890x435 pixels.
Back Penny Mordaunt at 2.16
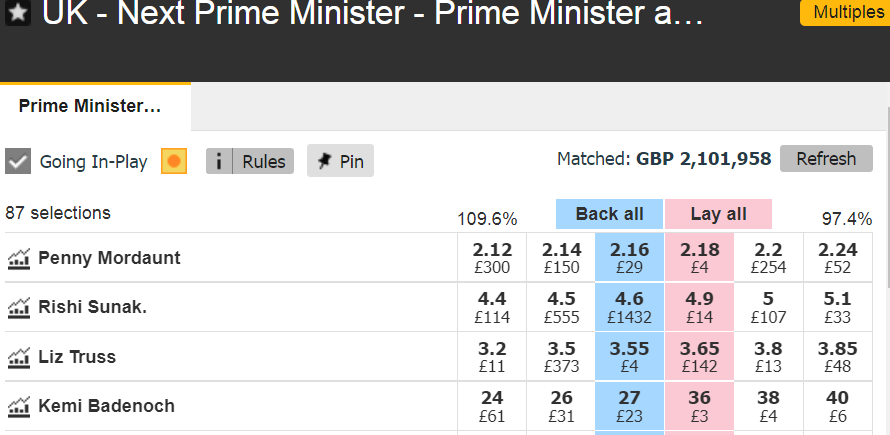coord(629,258)
